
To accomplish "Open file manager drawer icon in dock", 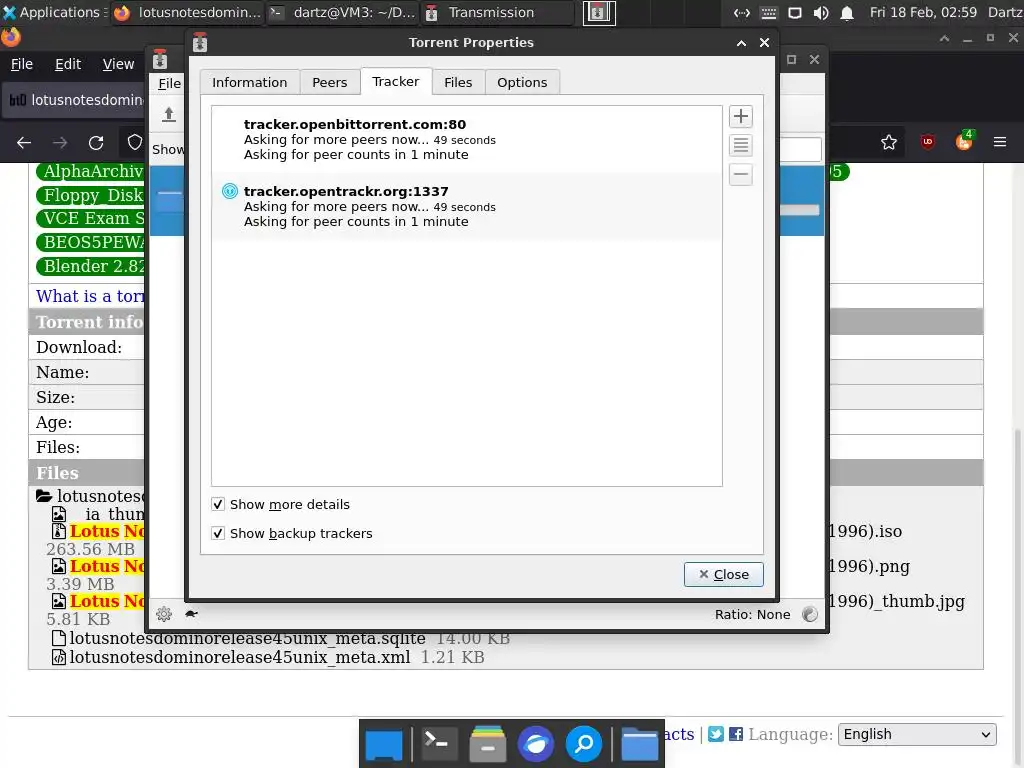I will point(488,743).
